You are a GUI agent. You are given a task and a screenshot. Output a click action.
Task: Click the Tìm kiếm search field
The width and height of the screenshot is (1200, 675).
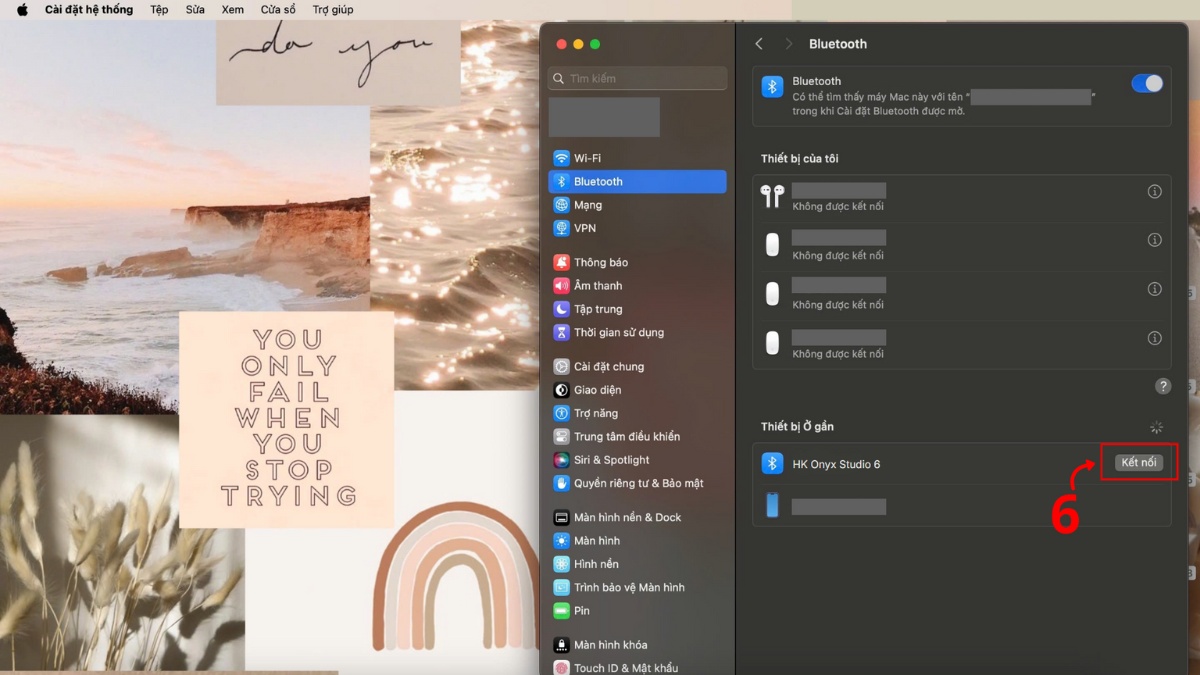[x=637, y=77]
